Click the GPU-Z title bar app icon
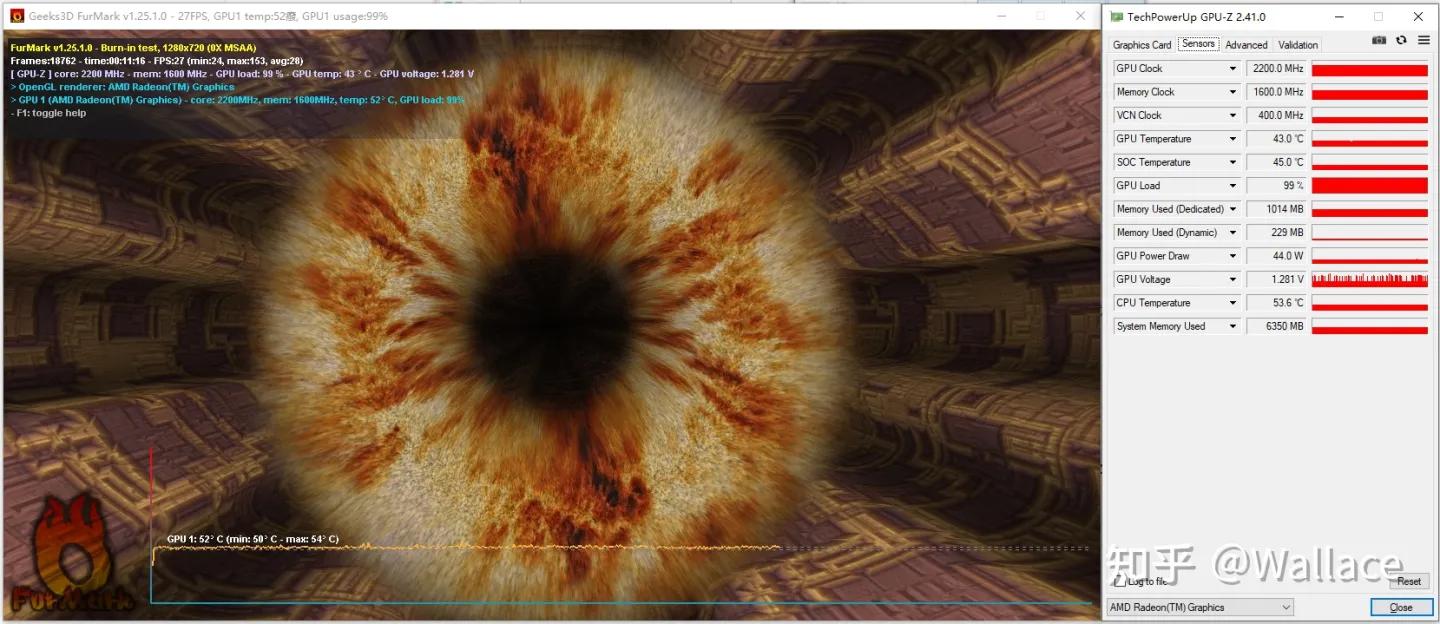Viewport: 1440px width, 624px height. click(1116, 17)
